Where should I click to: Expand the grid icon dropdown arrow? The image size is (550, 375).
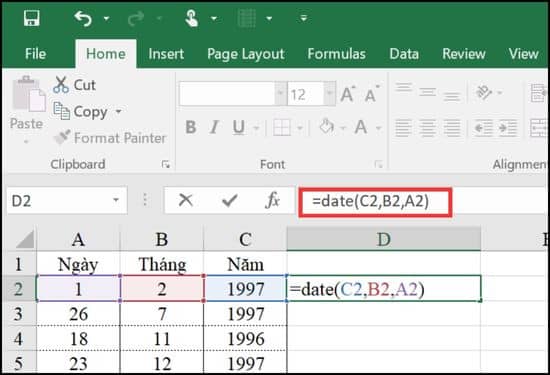[x=269, y=18]
